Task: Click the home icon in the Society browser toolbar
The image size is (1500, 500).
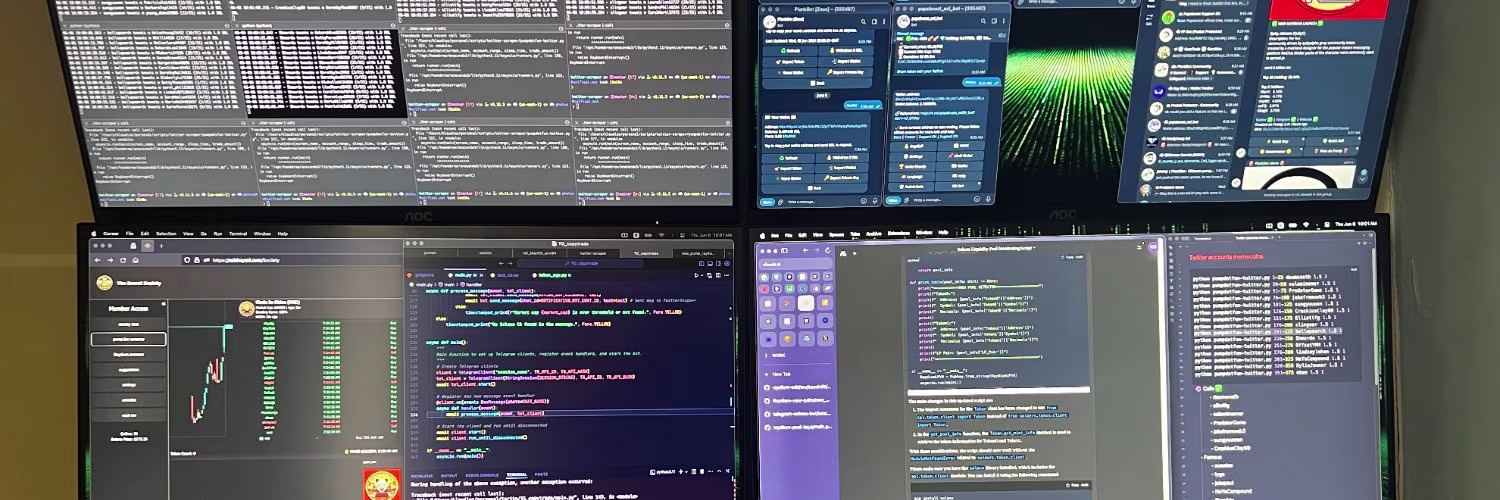Action: coord(135,260)
